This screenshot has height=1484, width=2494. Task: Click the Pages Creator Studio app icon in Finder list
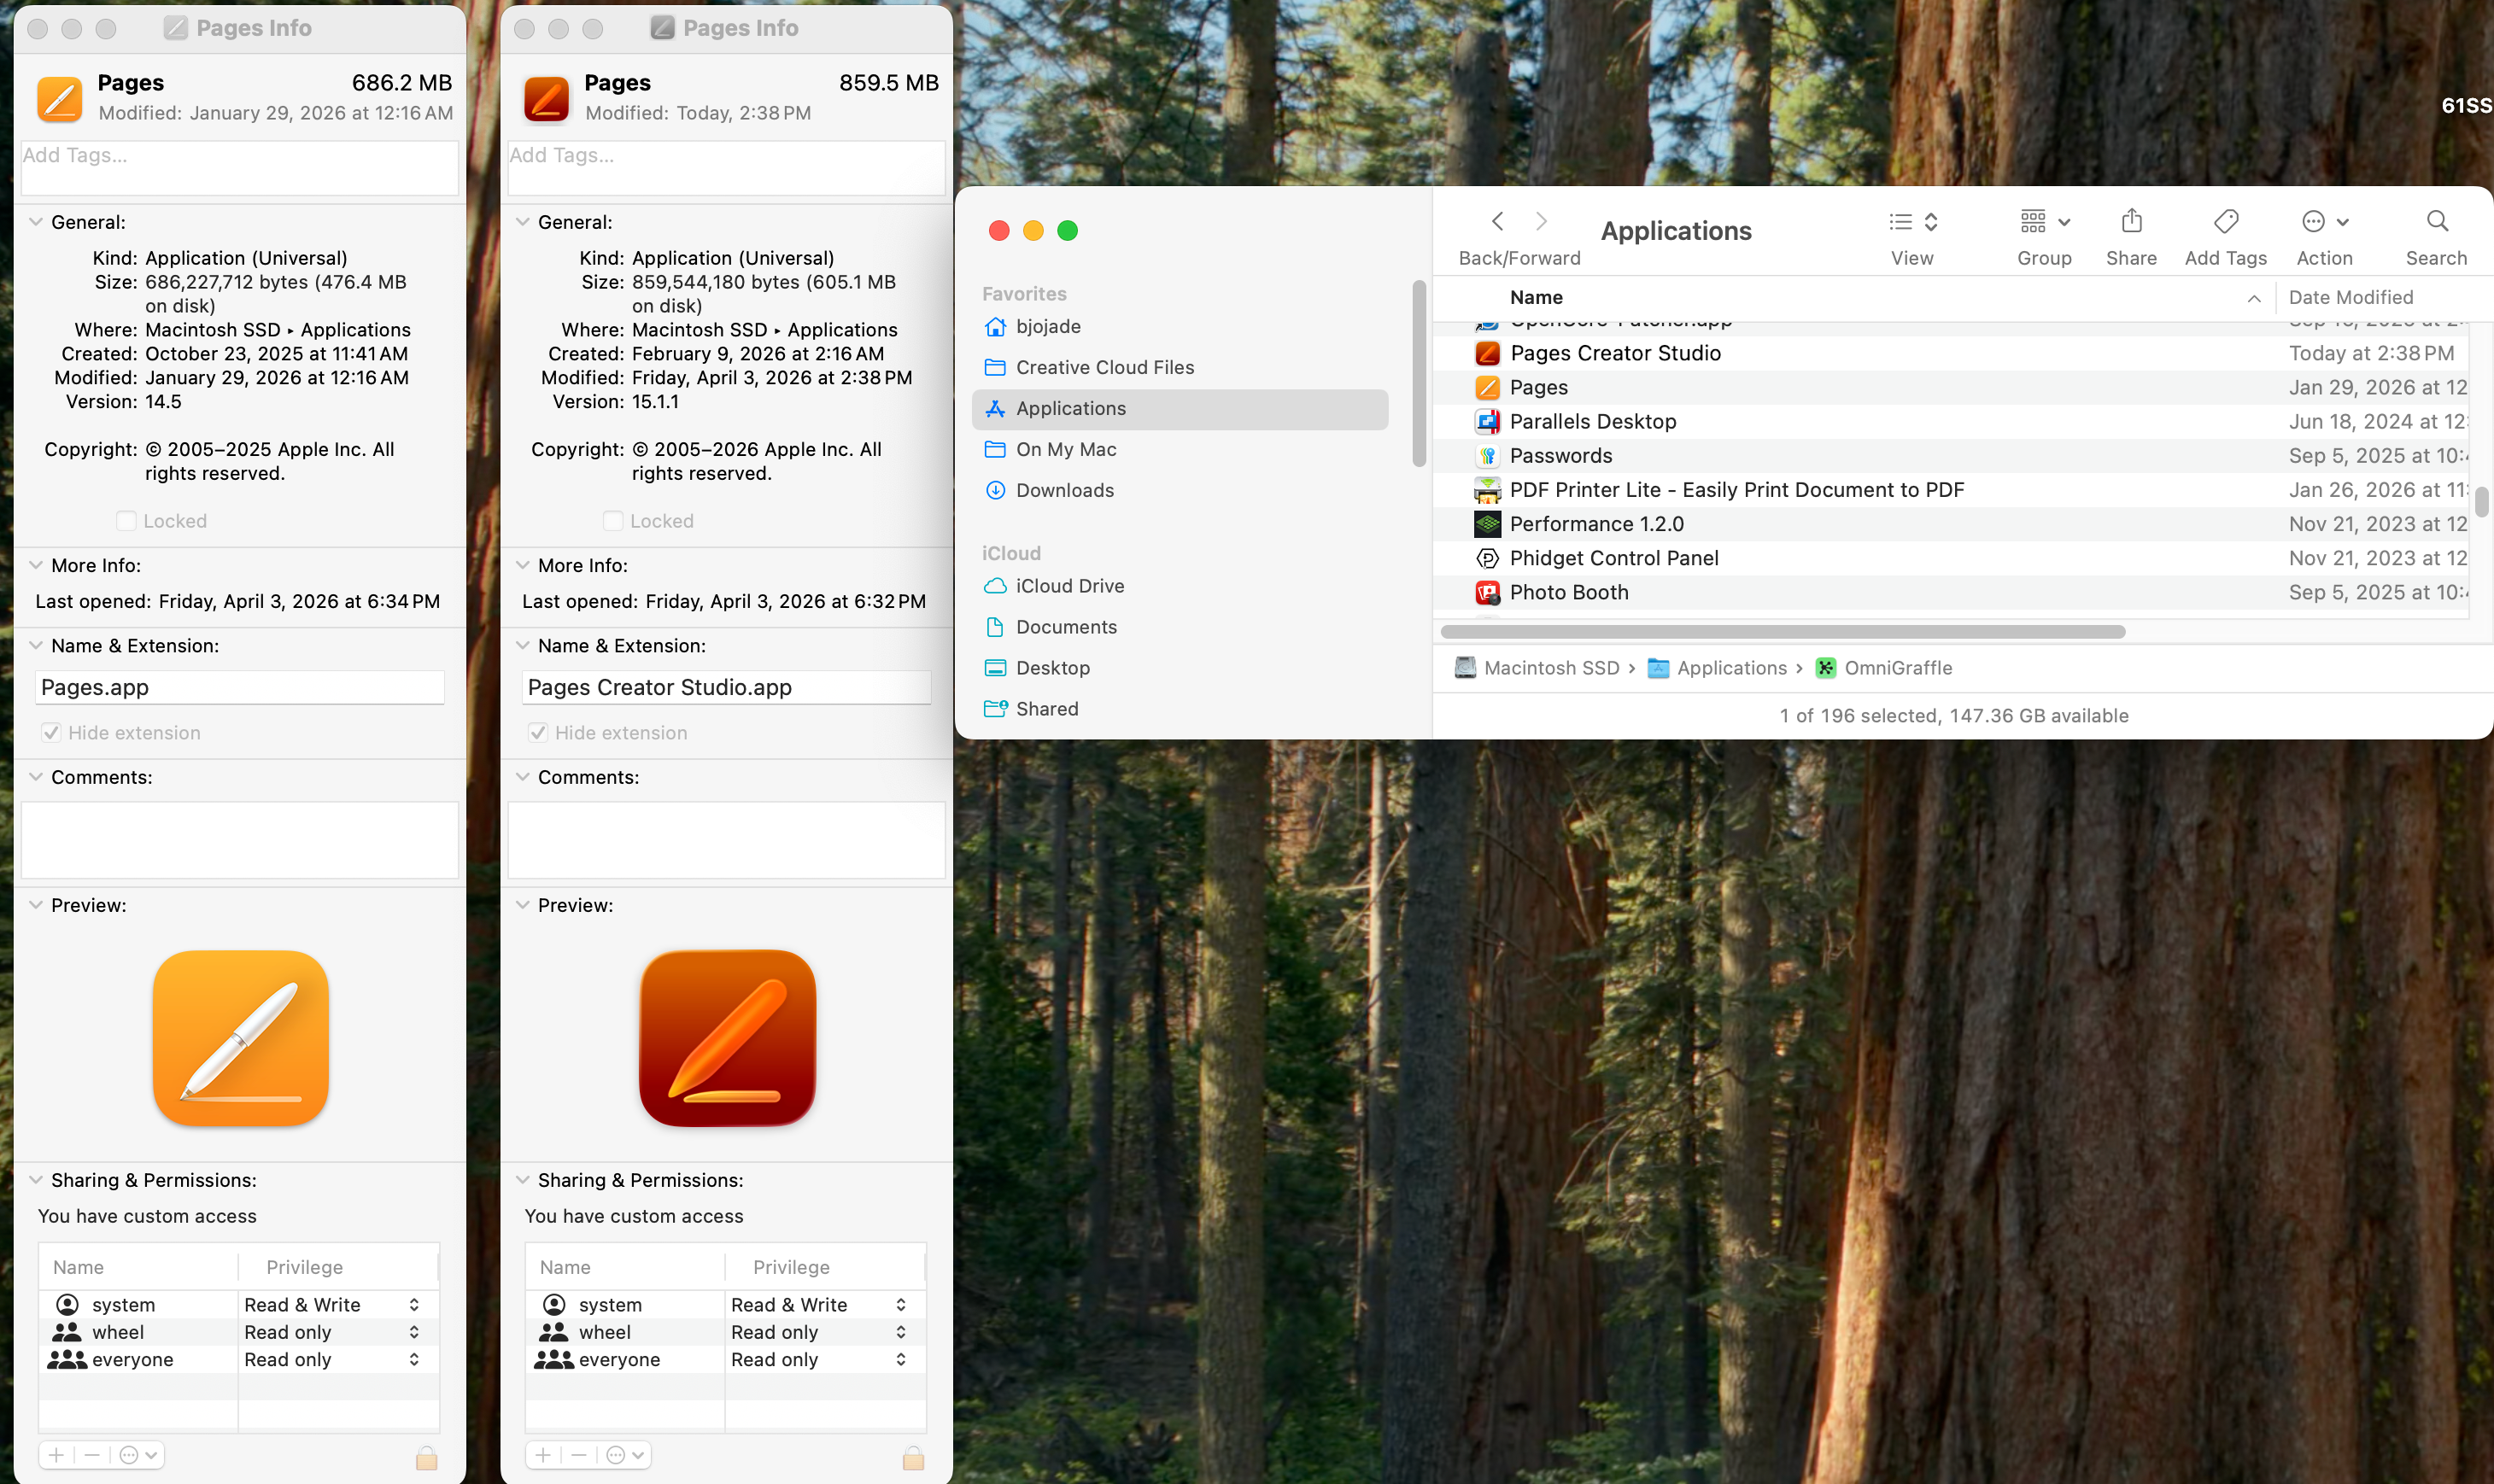(x=1487, y=353)
